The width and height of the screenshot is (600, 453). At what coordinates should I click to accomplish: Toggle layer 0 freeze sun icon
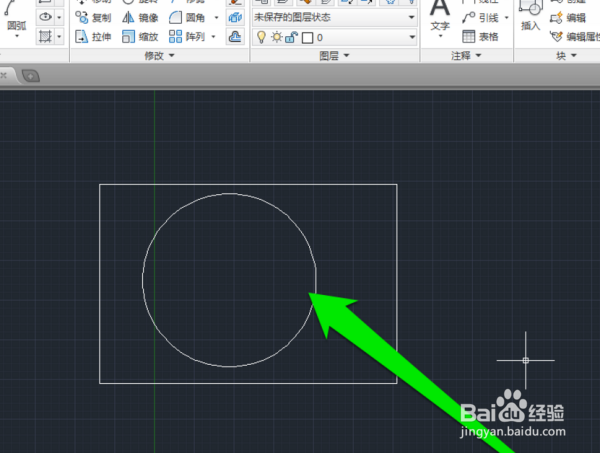click(277, 37)
